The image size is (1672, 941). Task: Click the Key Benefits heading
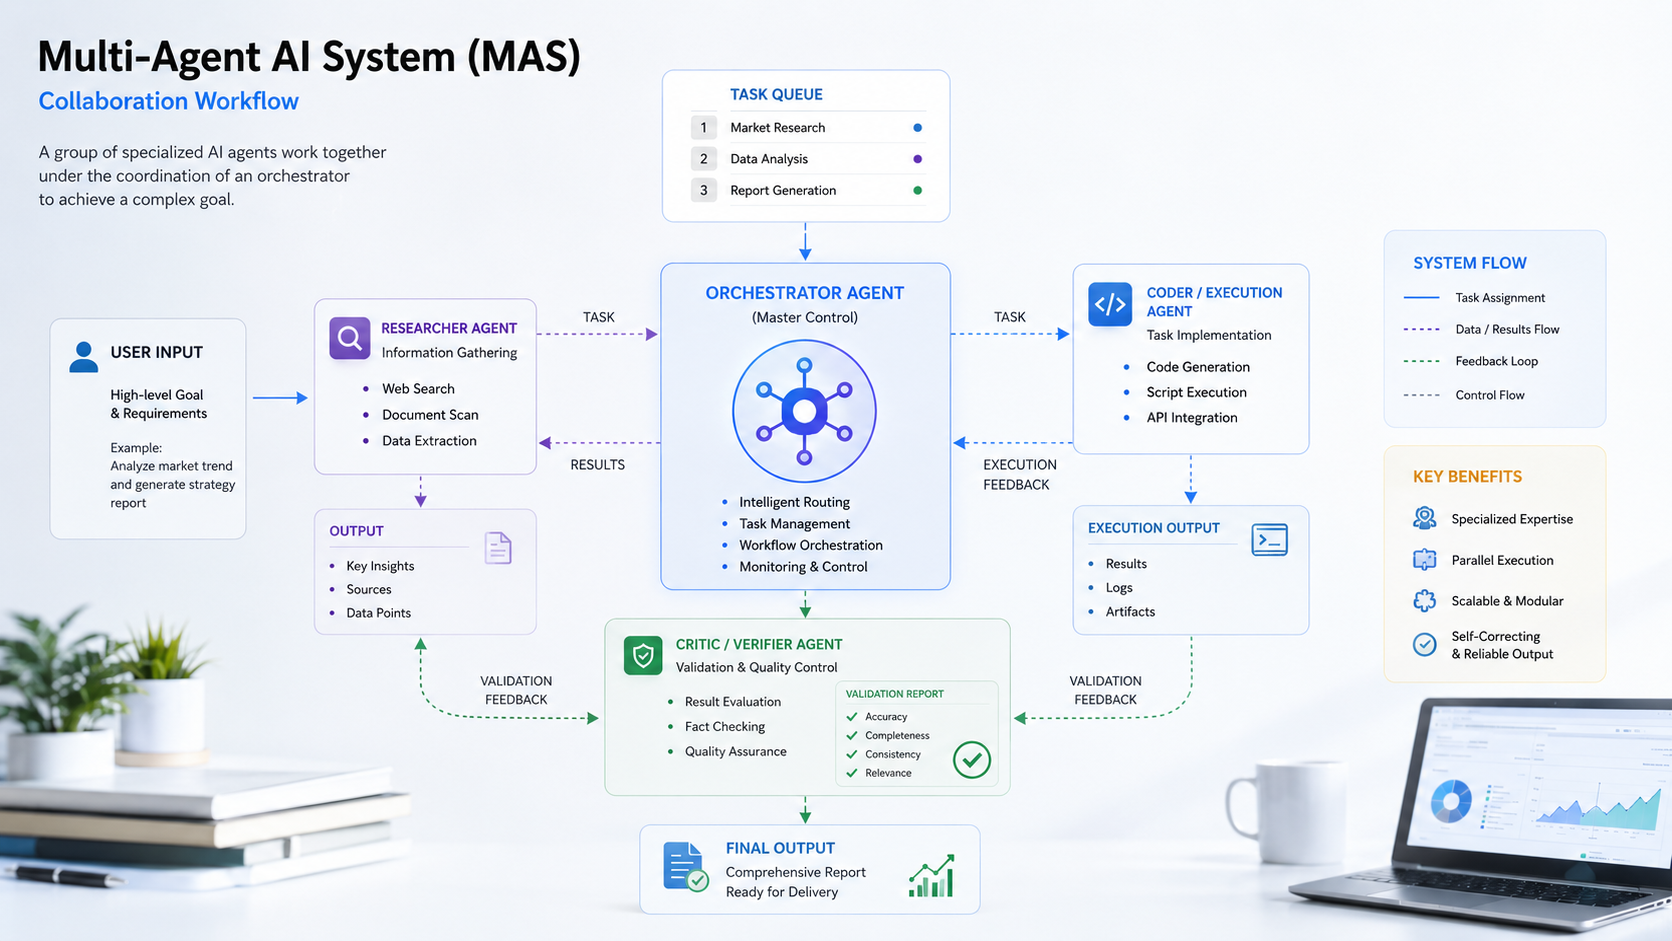pos(1467,477)
